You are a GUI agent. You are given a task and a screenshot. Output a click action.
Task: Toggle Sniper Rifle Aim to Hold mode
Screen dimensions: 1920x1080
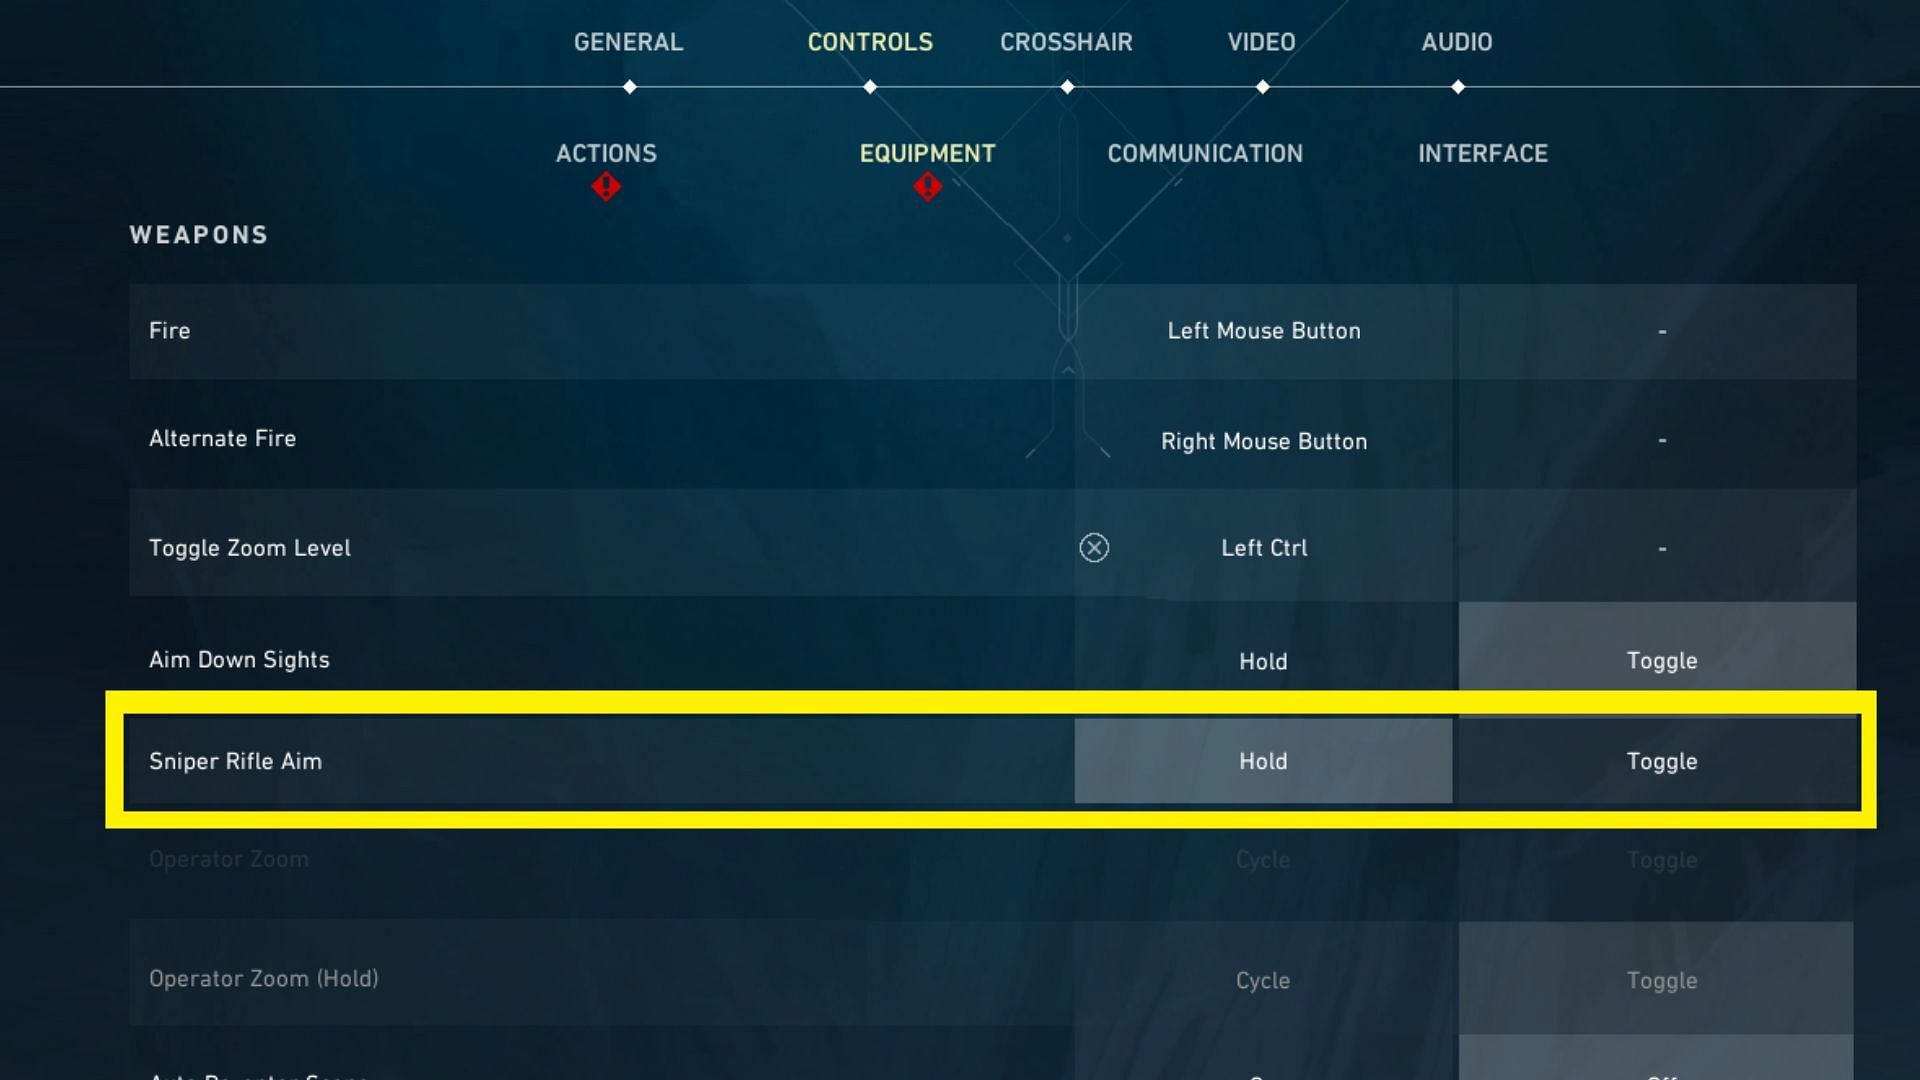click(x=1263, y=761)
